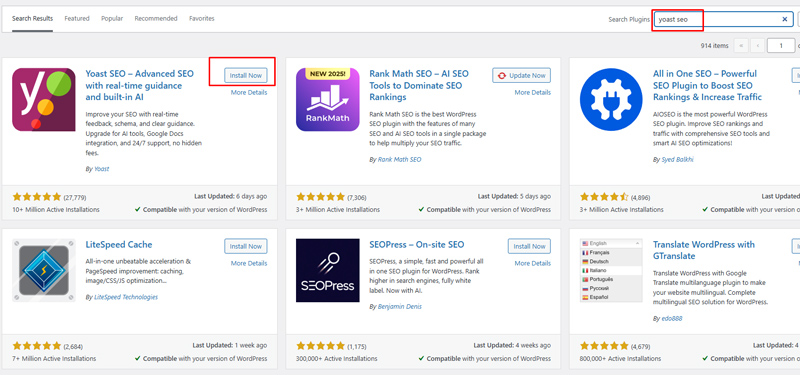Click the SEOPress plugin logo
Screen dimensions: 800x375
pyautogui.click(x=328, y=270)
